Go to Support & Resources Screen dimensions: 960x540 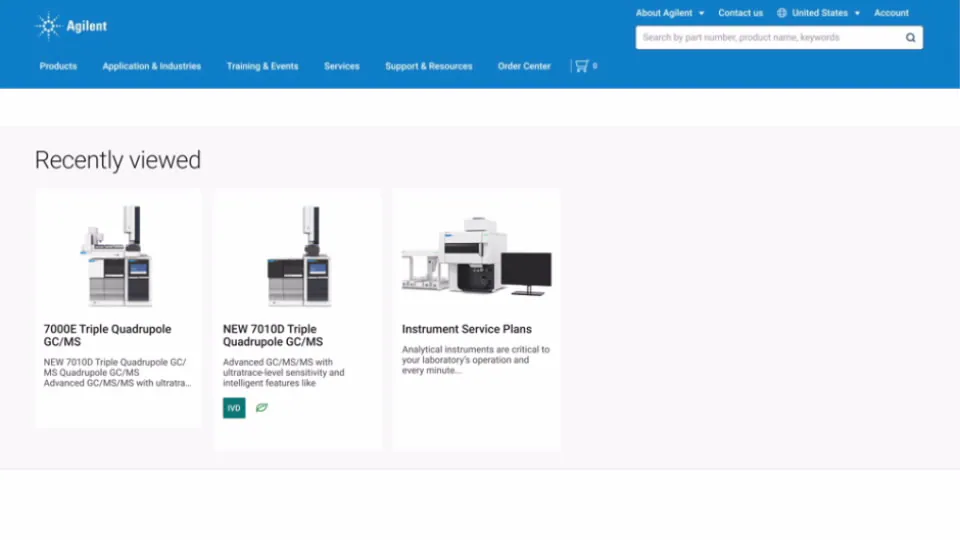428,66
